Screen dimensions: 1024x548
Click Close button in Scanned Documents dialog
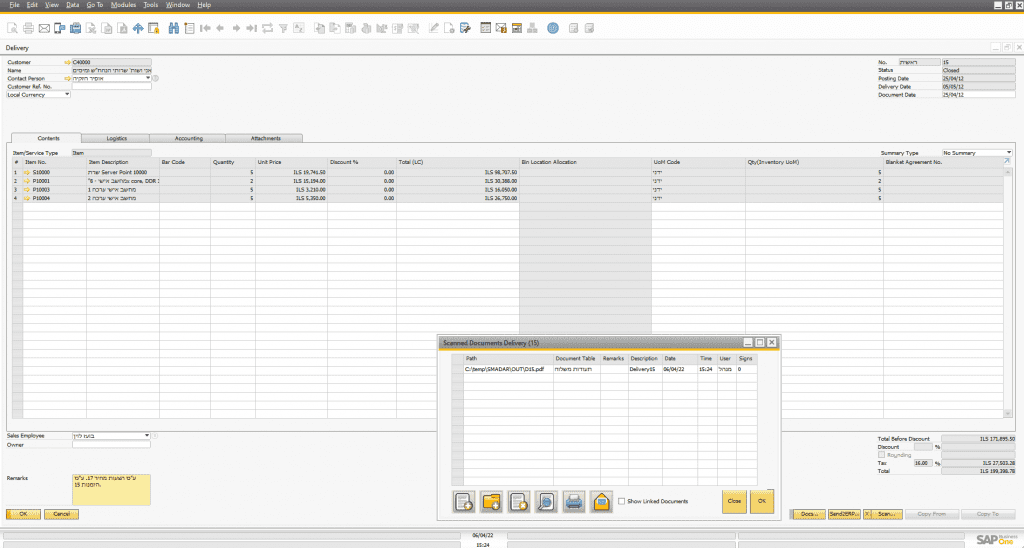click(x=734, y=501)
